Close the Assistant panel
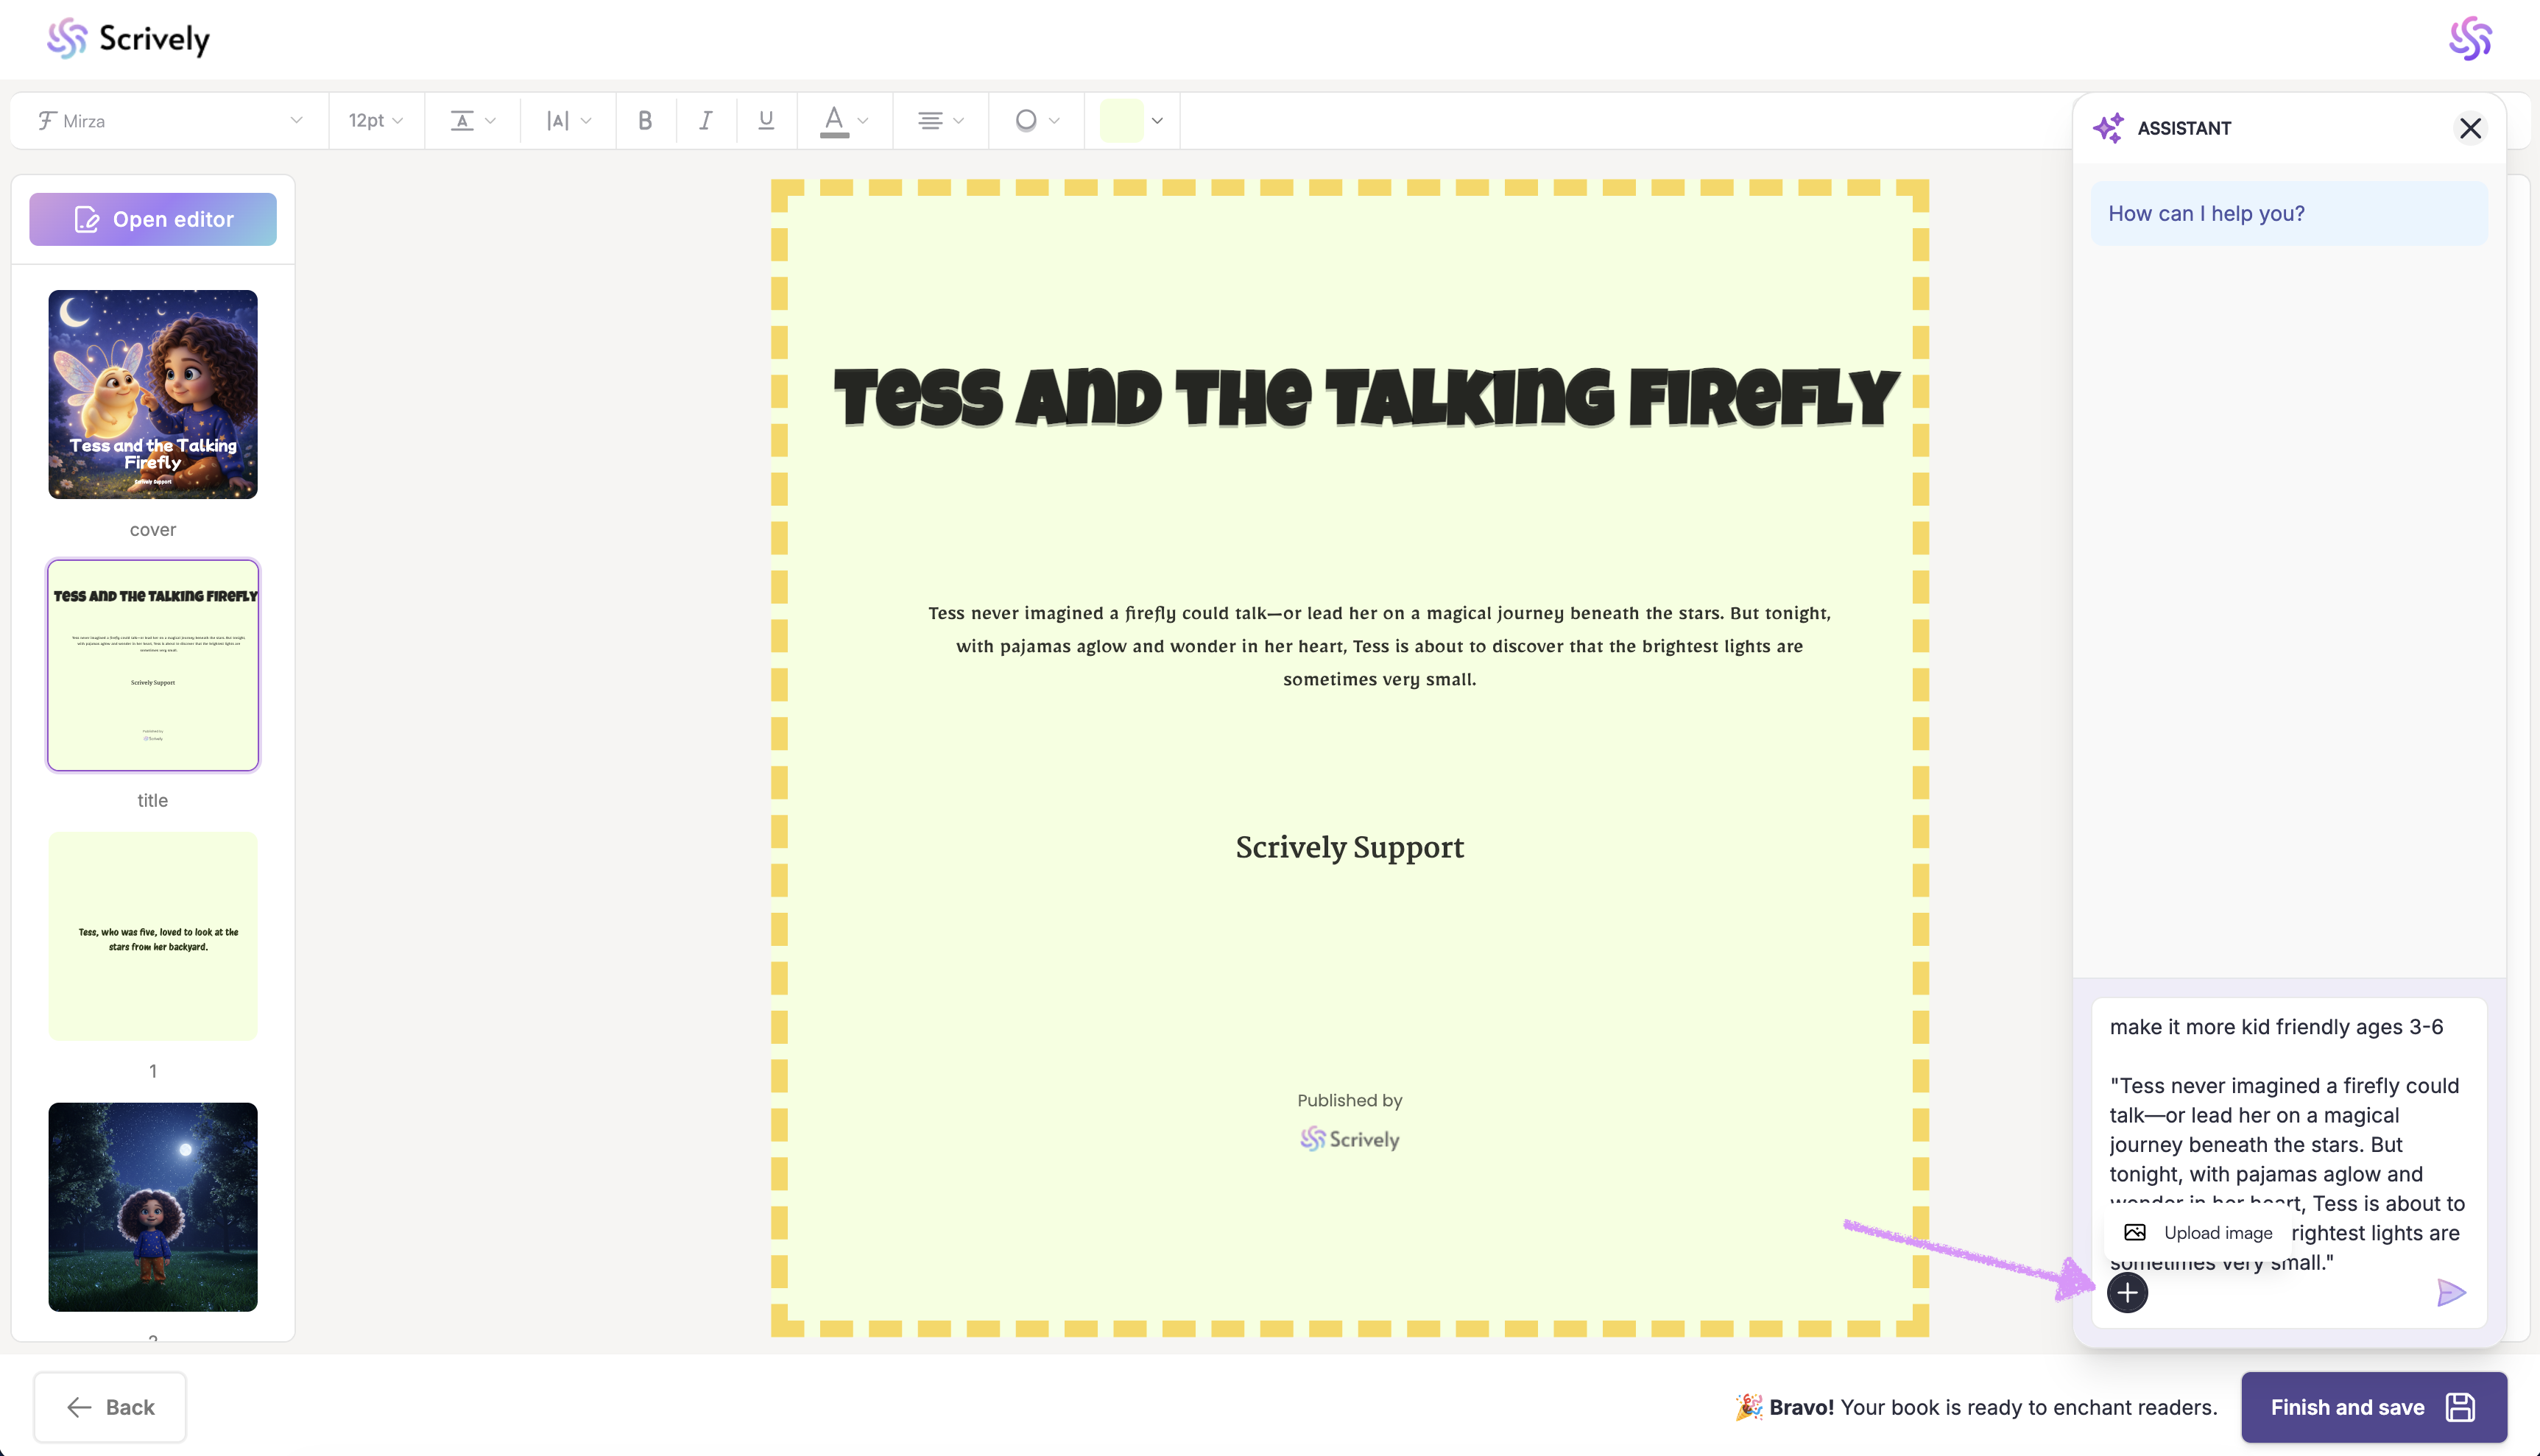2540x1456 pixels. tap(2470, 128)
